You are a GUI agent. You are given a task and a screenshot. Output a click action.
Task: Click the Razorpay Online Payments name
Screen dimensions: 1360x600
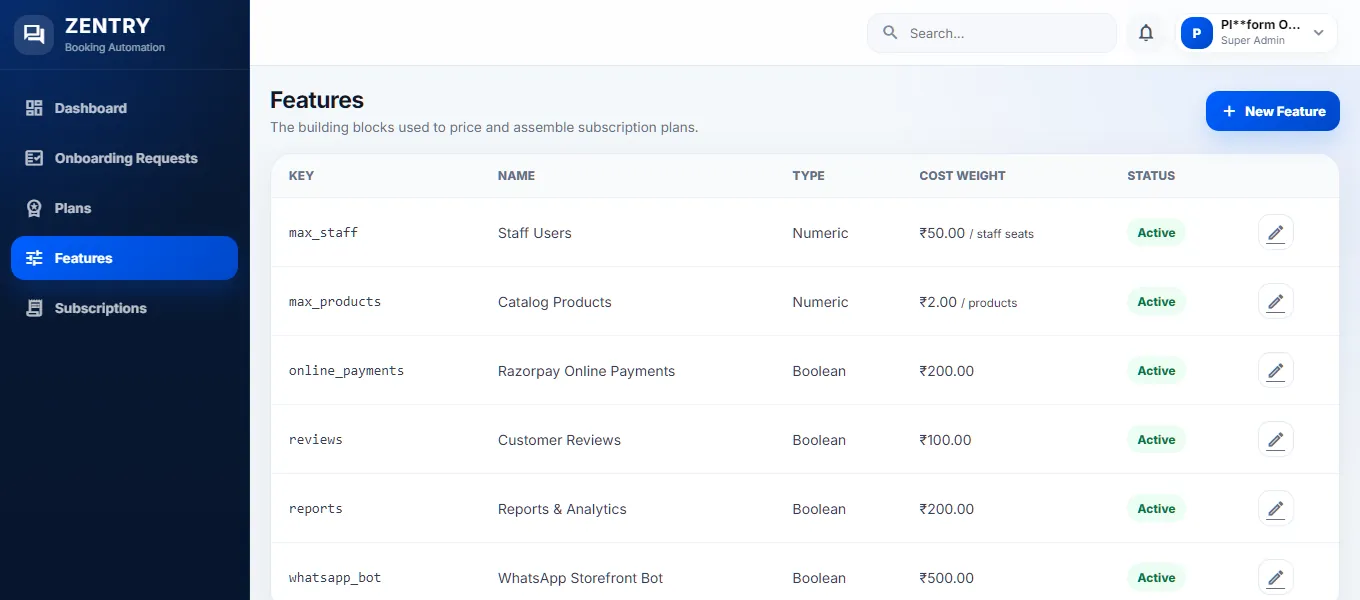coord(586,371)
